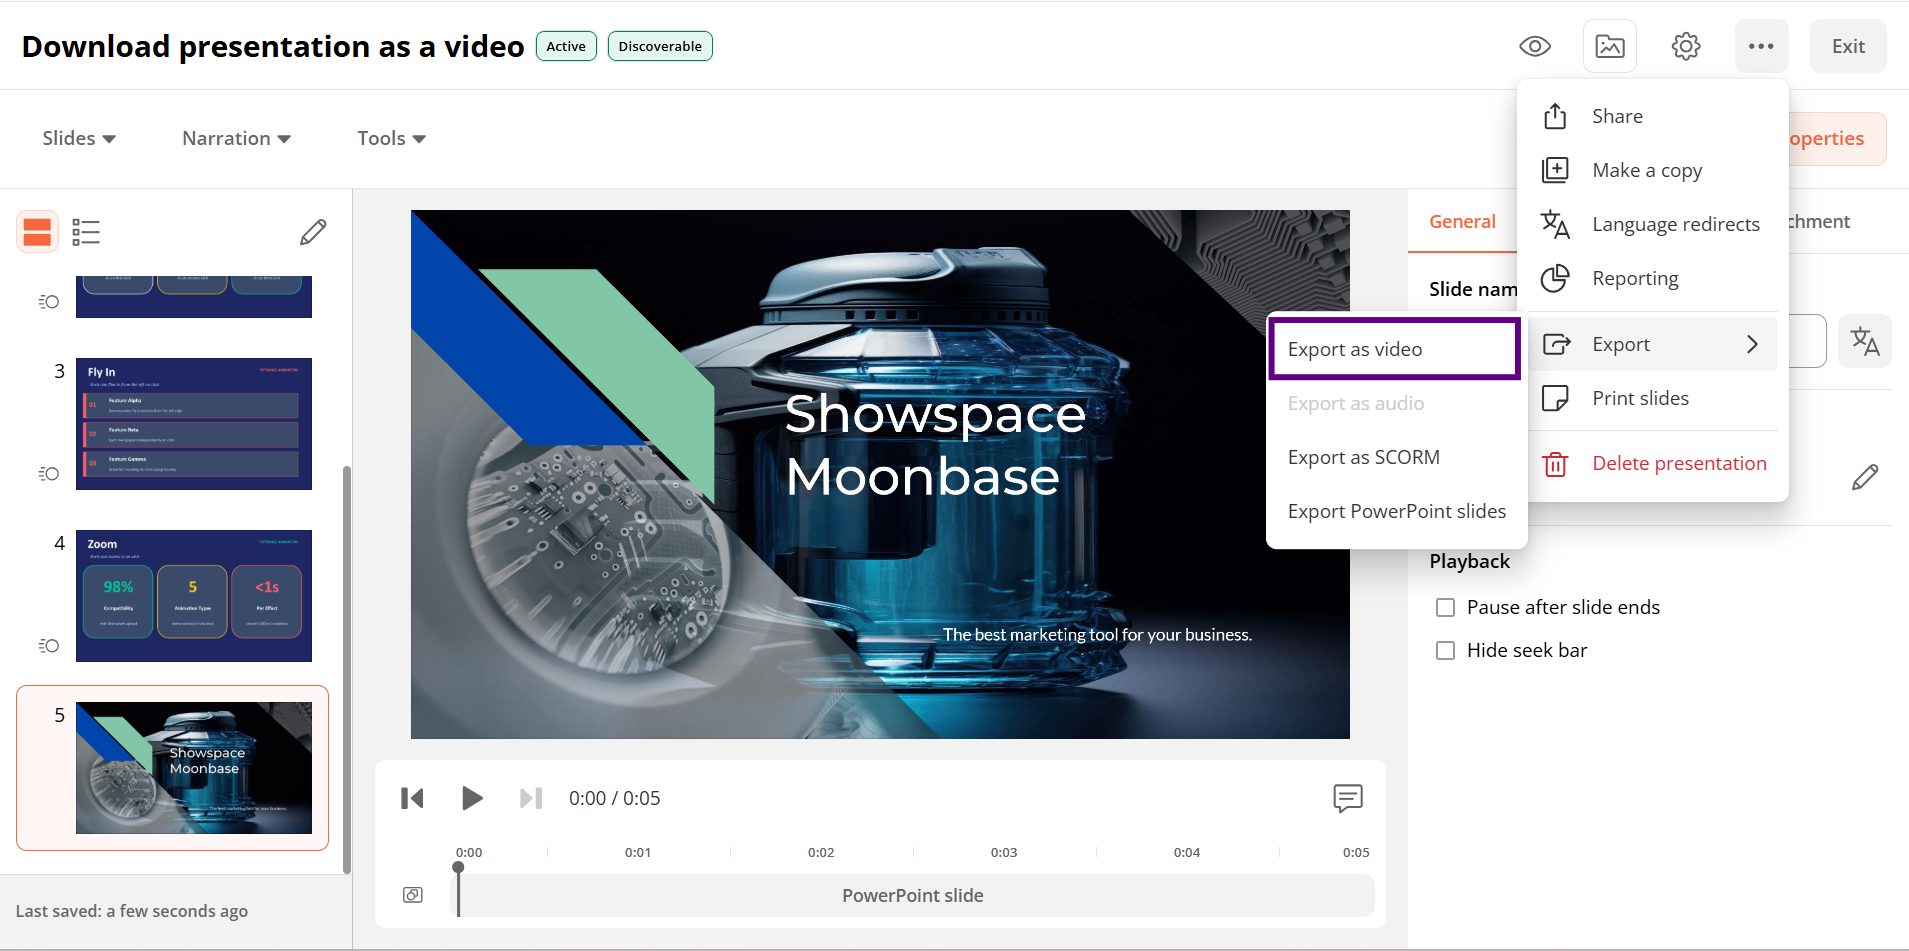Expand the Export submenu arrow
Viewport: 1909px width, 951px height.
coord(1752,344)
